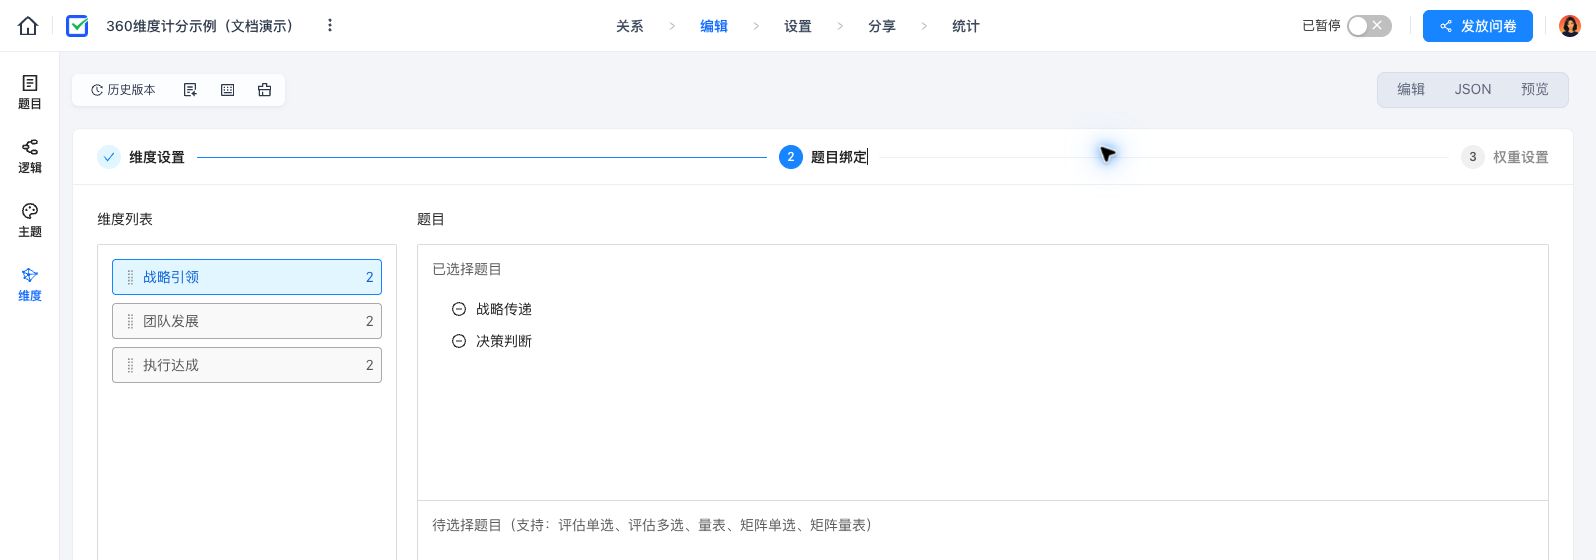The height and width of the screenshot is (560, 1596).
Task: Open the three-dot more options menu
Action: coord(330,26)
